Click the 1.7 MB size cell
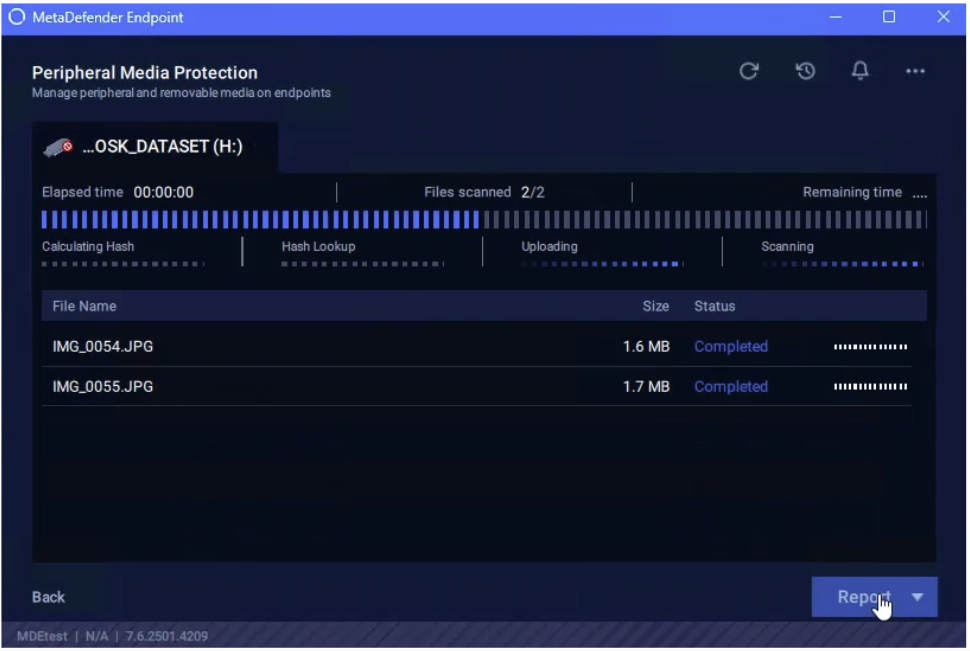 [x=646, y=386]
